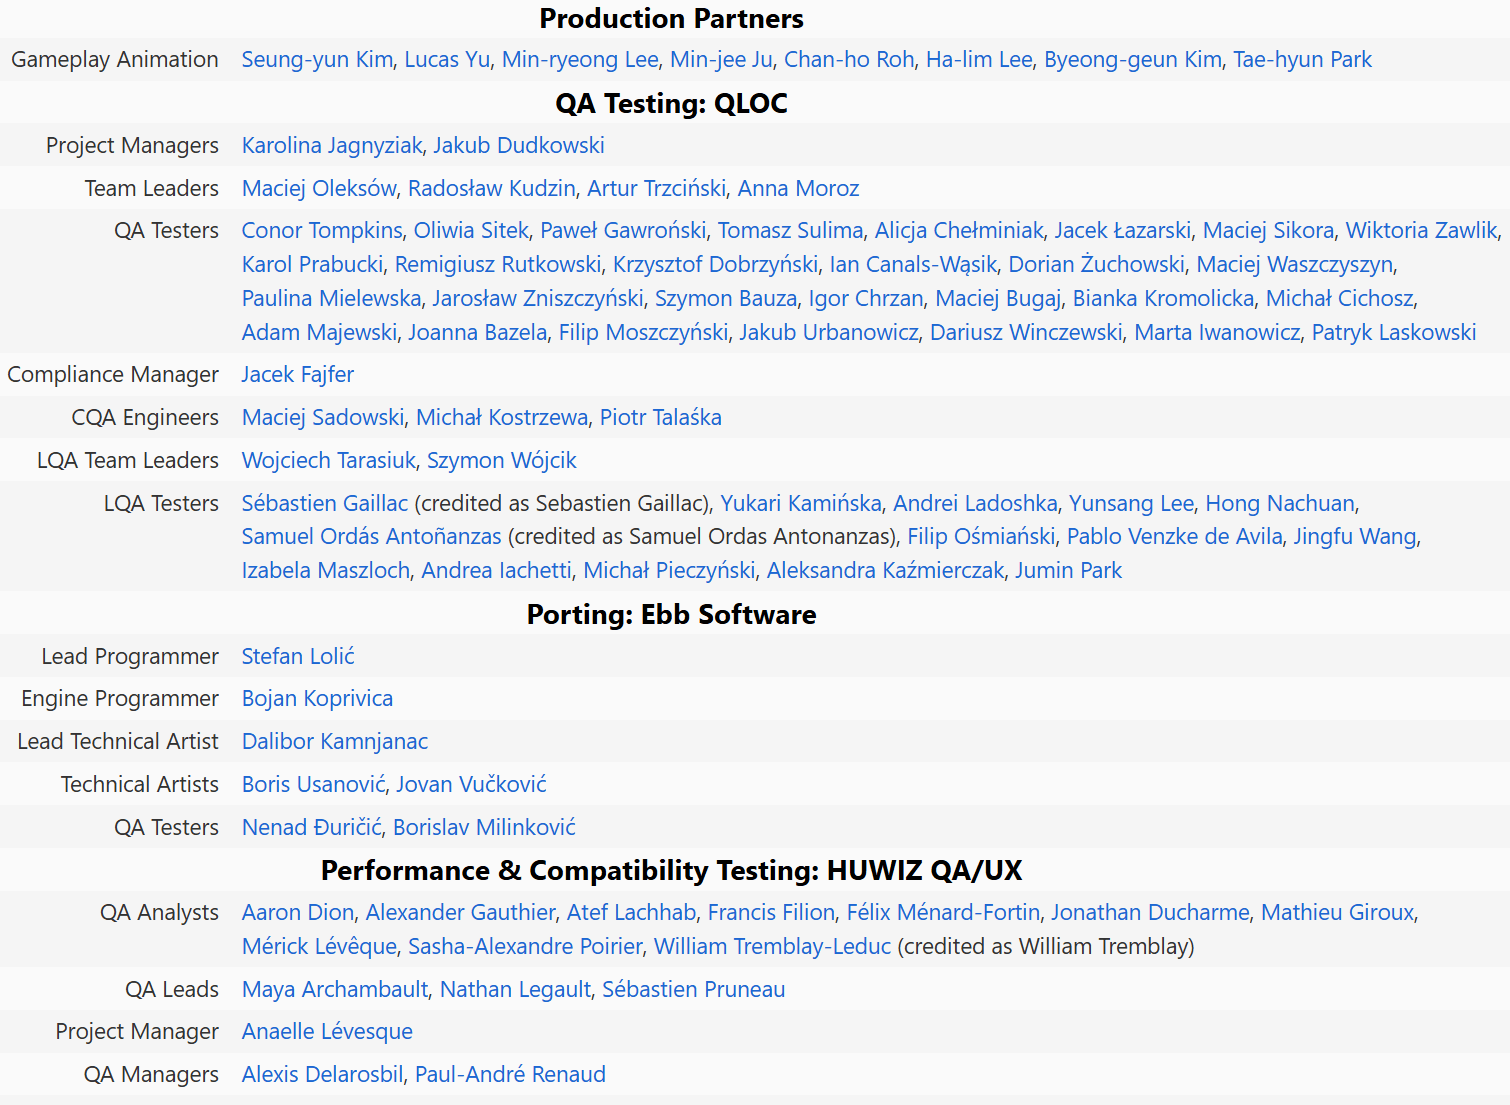Select the Maciej Sadowski link
The height and width of the screenshot is (1105, 1510).
323,418
